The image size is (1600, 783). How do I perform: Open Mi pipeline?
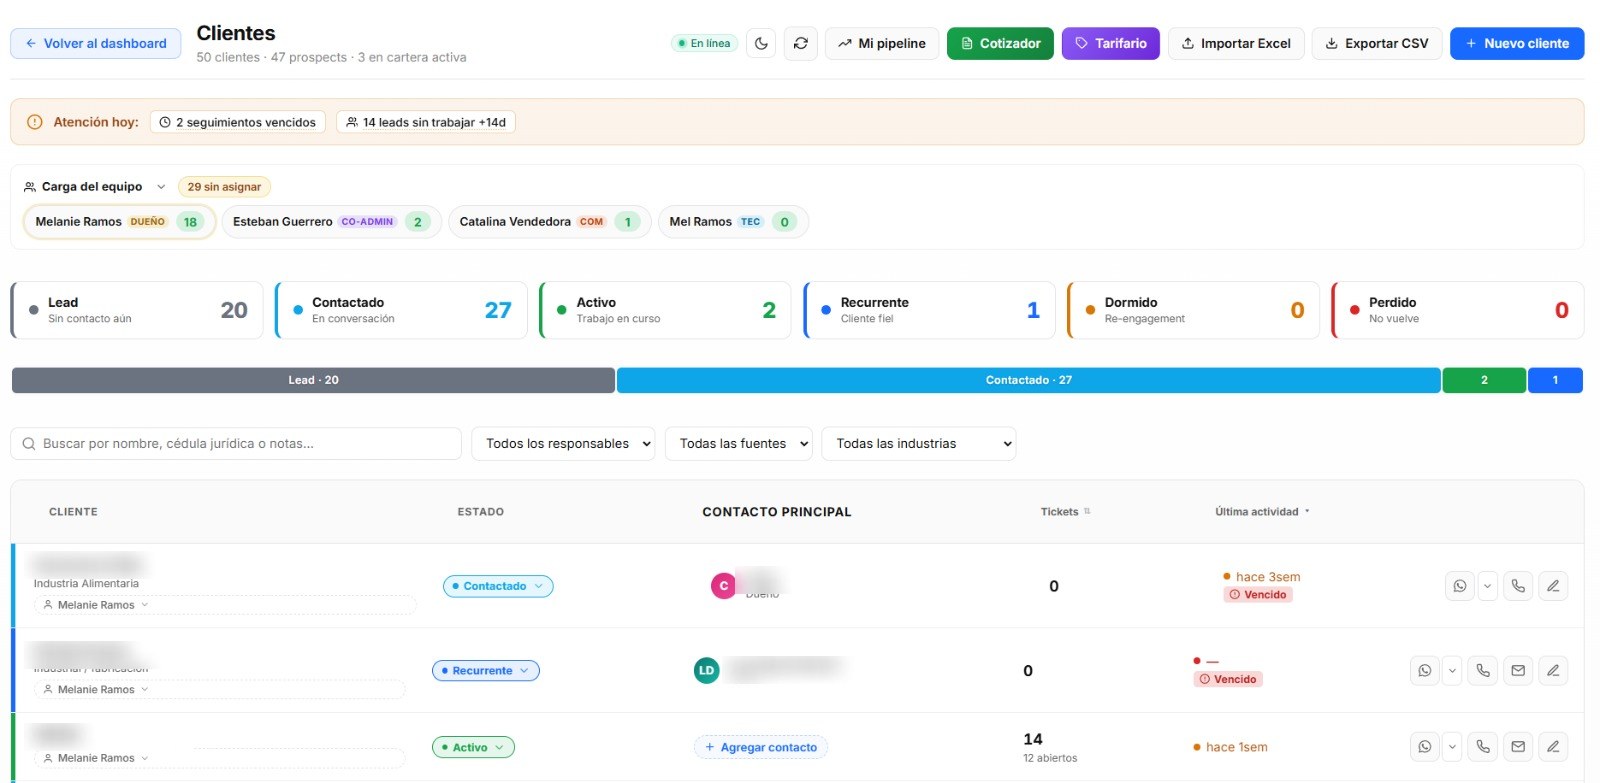point(882,43)
